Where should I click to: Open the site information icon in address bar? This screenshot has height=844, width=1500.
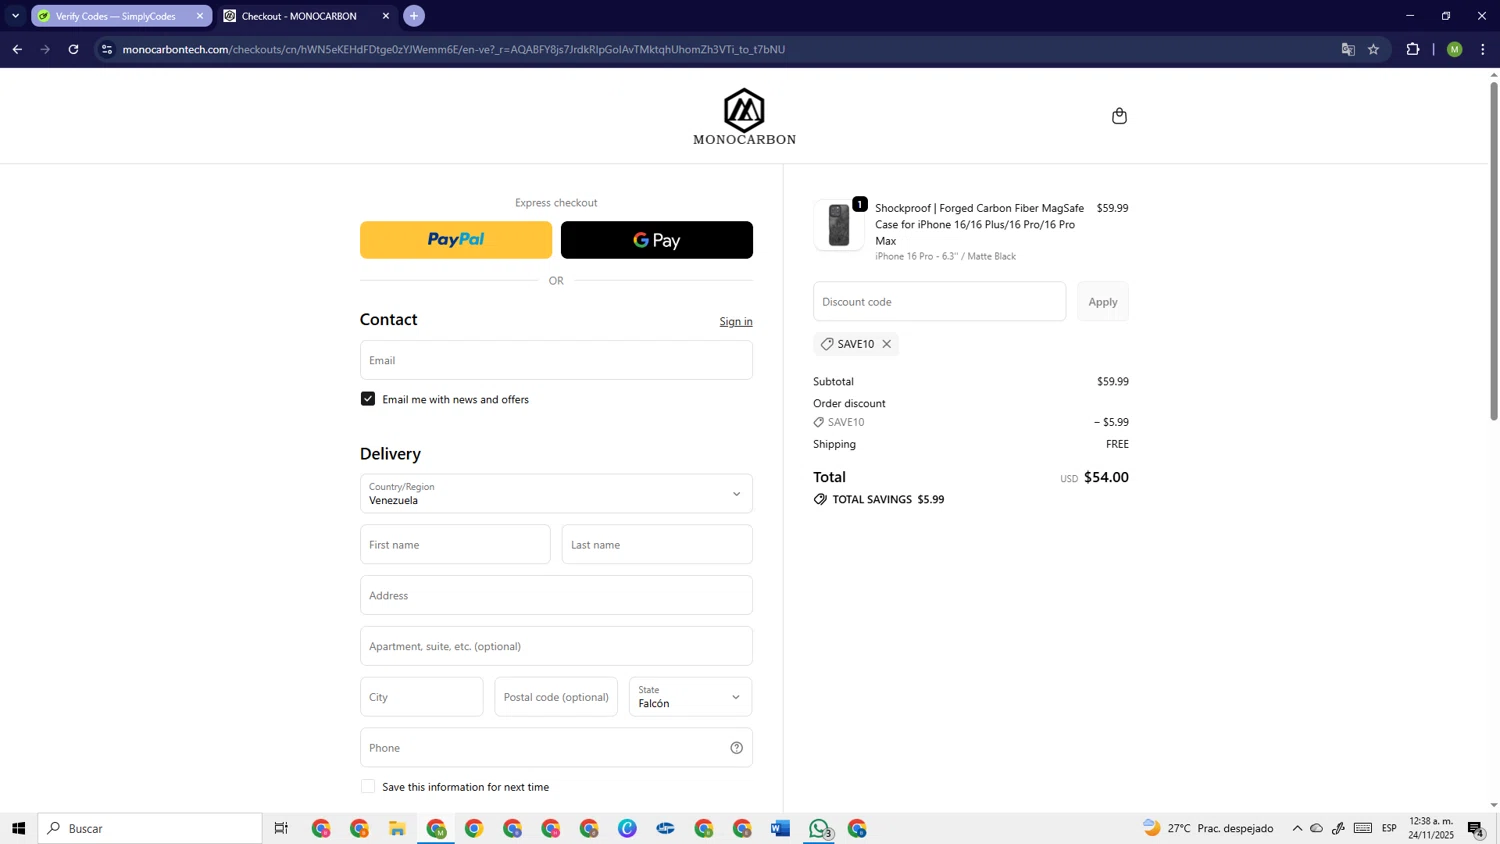pyautogui.click(x=107, y=49)
